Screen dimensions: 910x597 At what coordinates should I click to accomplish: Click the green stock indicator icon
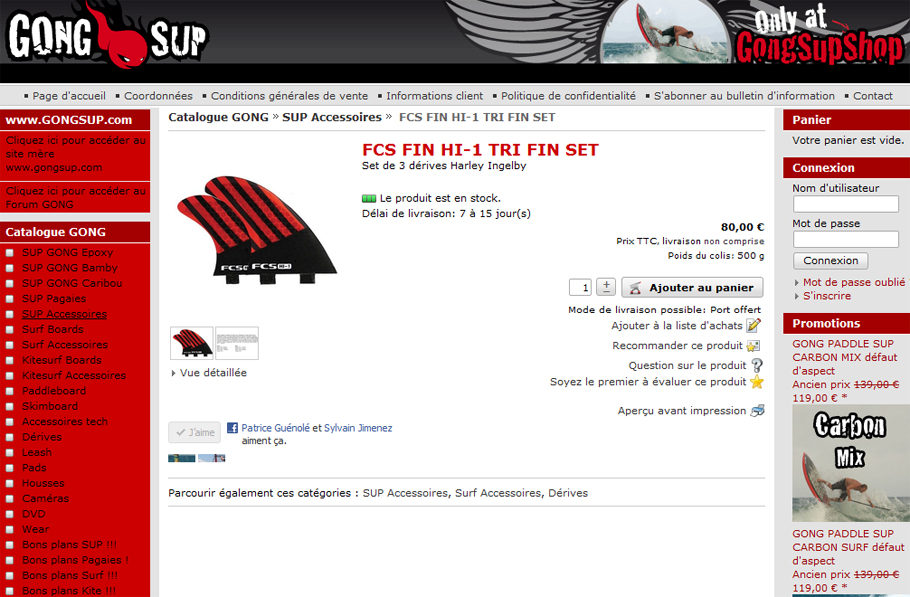(369, 198)
